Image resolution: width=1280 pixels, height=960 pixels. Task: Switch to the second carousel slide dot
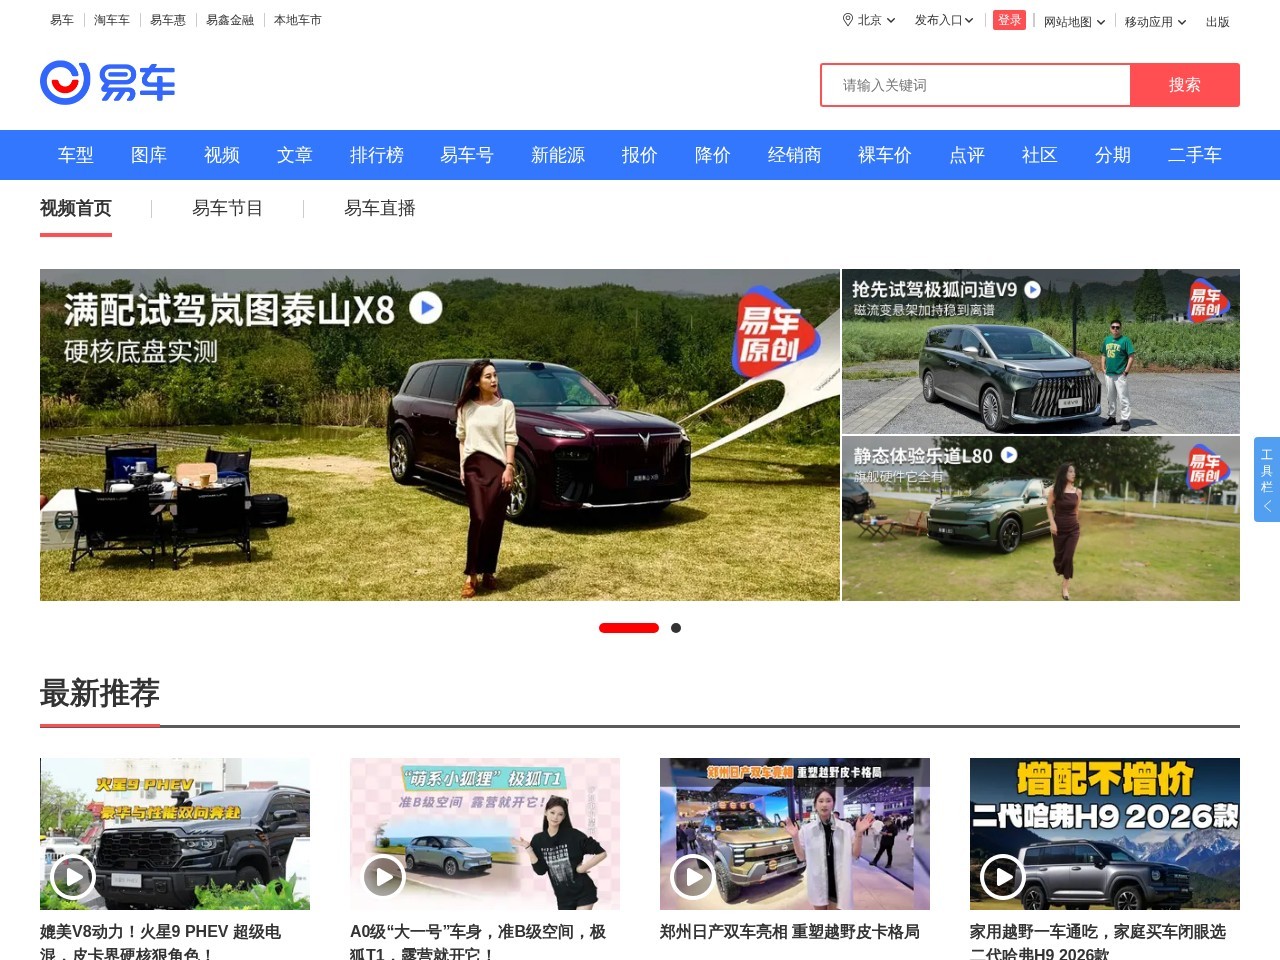[x=676, y=628]
